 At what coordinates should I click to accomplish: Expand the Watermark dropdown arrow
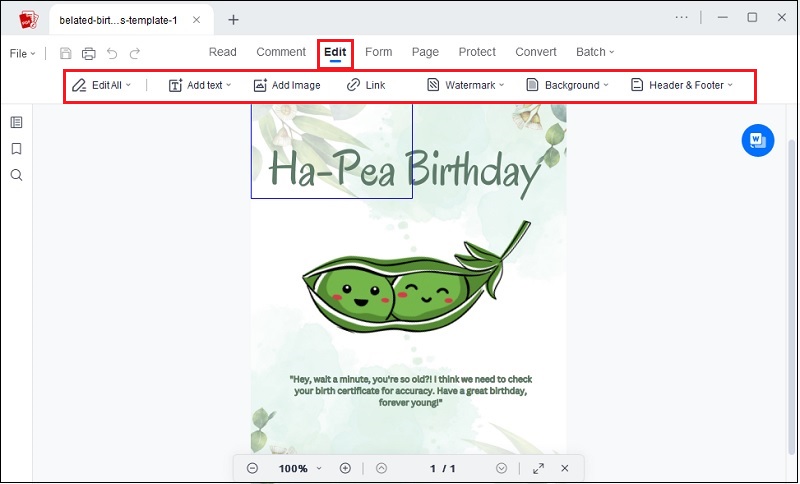[x=502, y=85]
